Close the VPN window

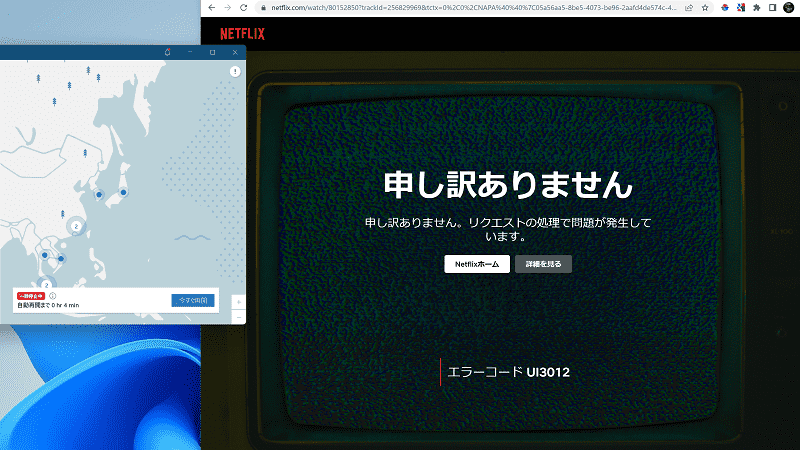(235, 52)
